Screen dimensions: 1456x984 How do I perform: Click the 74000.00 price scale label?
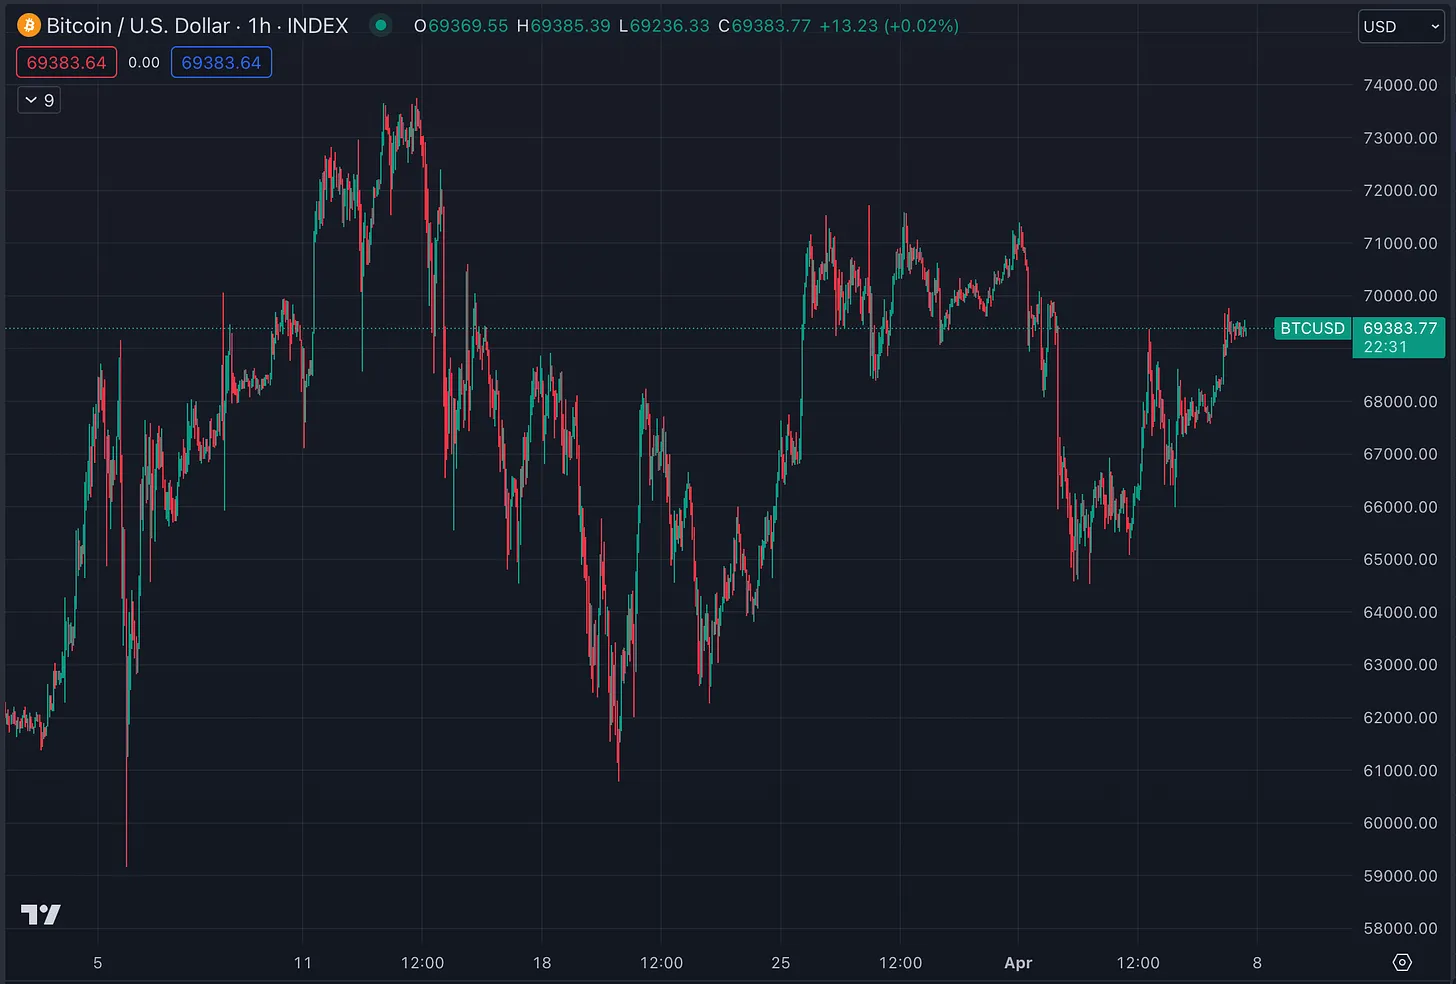point(1400,85)
